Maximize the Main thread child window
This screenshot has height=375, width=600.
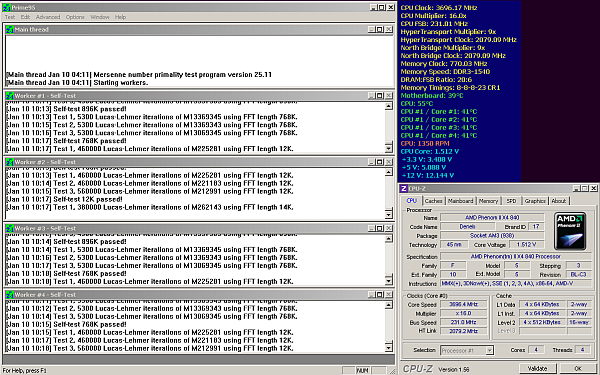click(x=380, y=29)
